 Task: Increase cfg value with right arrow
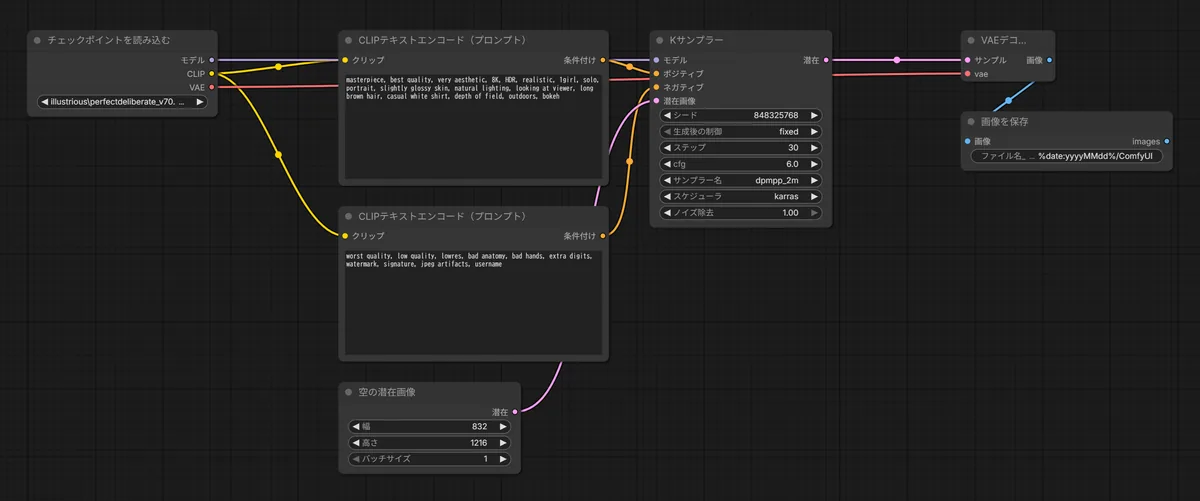(814, 164)
